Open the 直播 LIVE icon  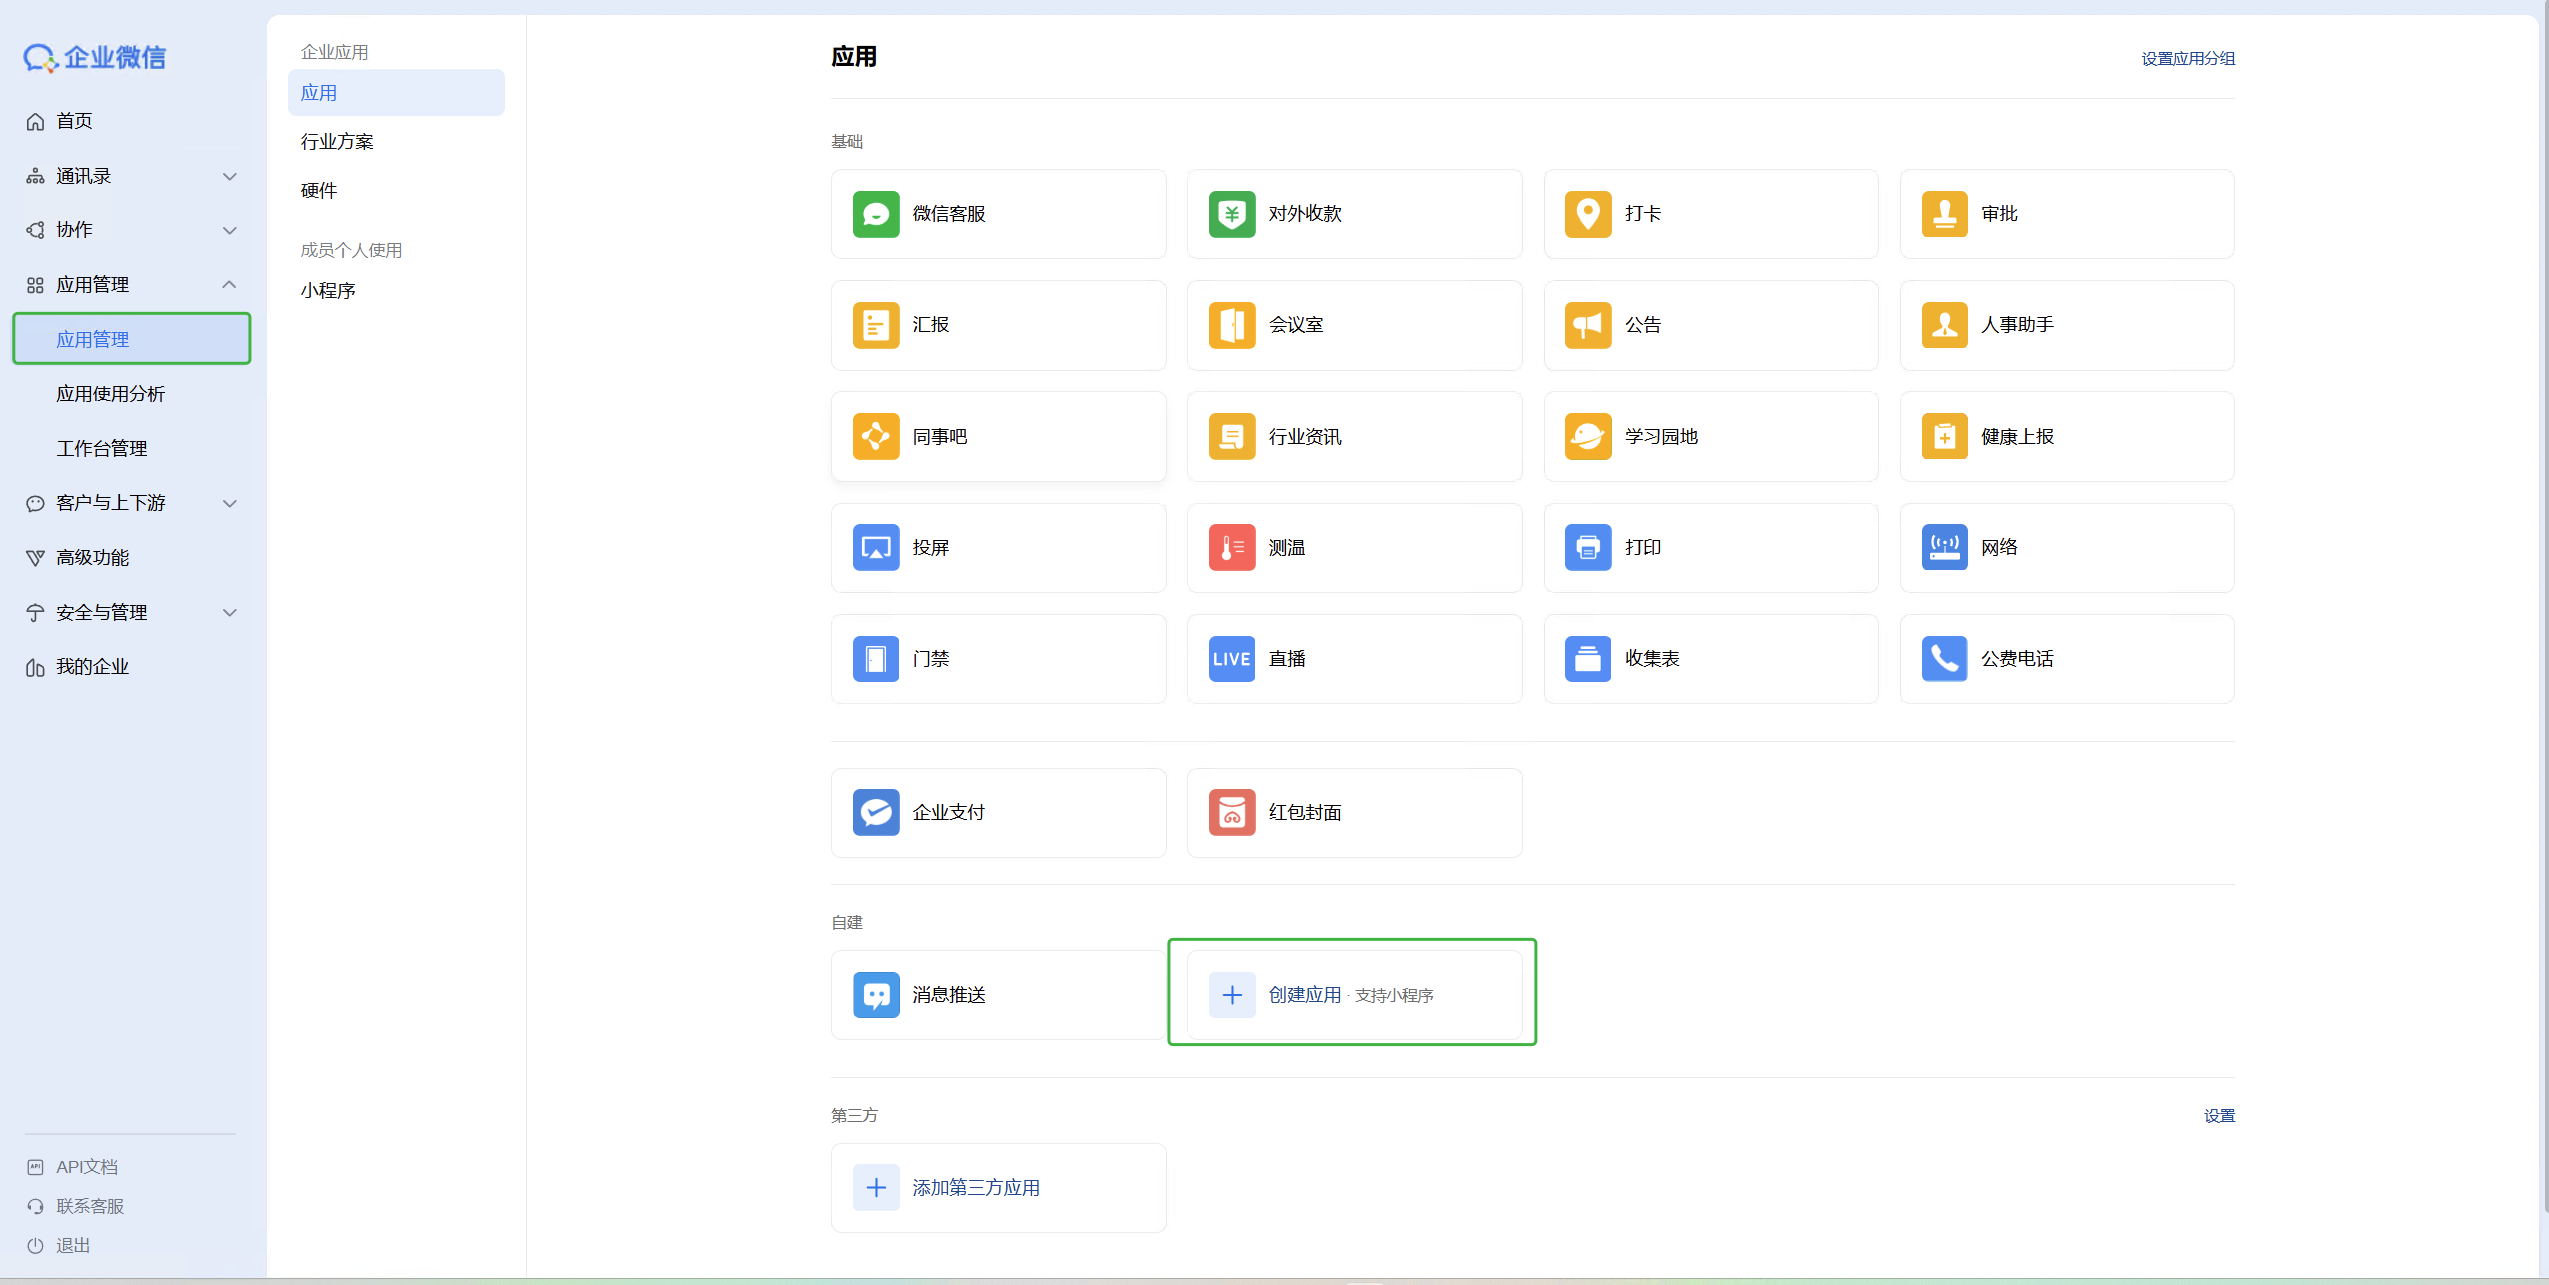coord(1231,659)
